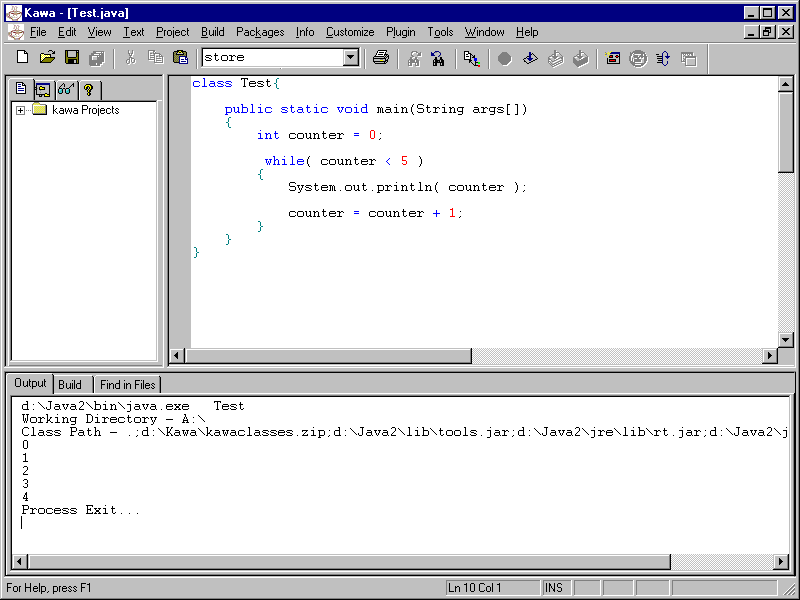Screen dimensions: 800x600
Task: Click the grey rebuild-all toolbar icon
Action: point(556,59)
